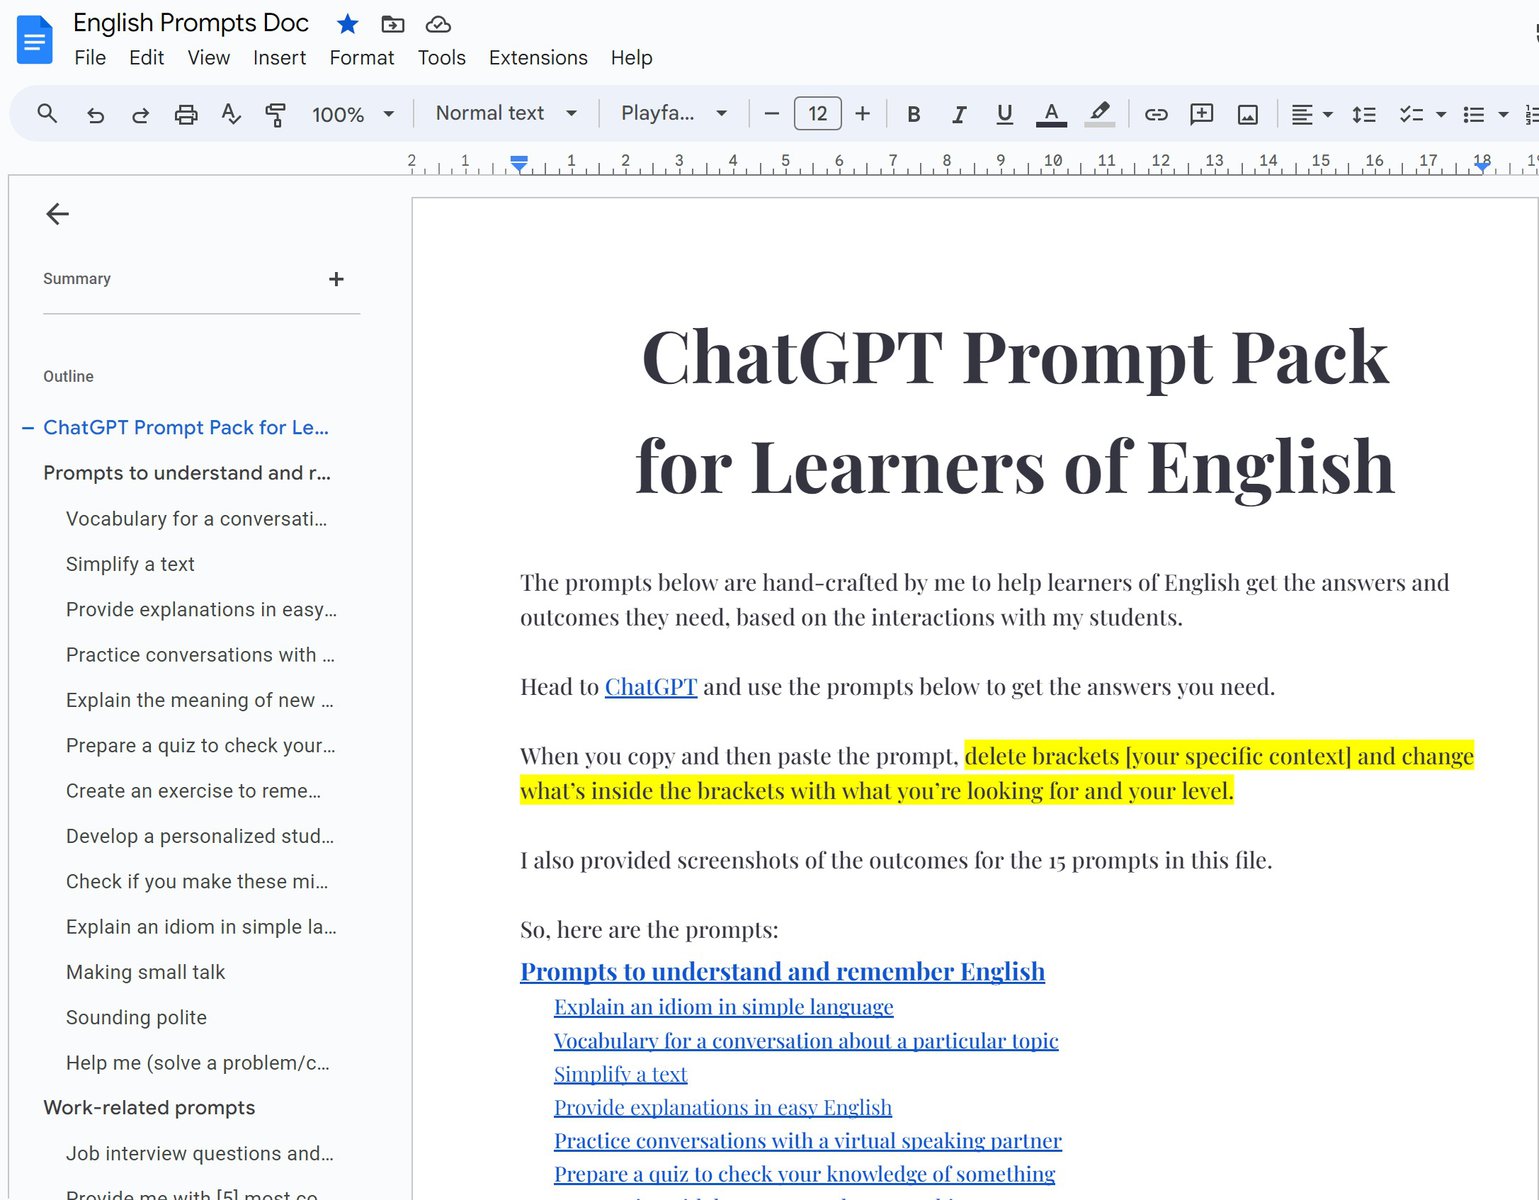Click the left indent marker on ruler
Screen dimensions: 1539x1200
[519, 163]
